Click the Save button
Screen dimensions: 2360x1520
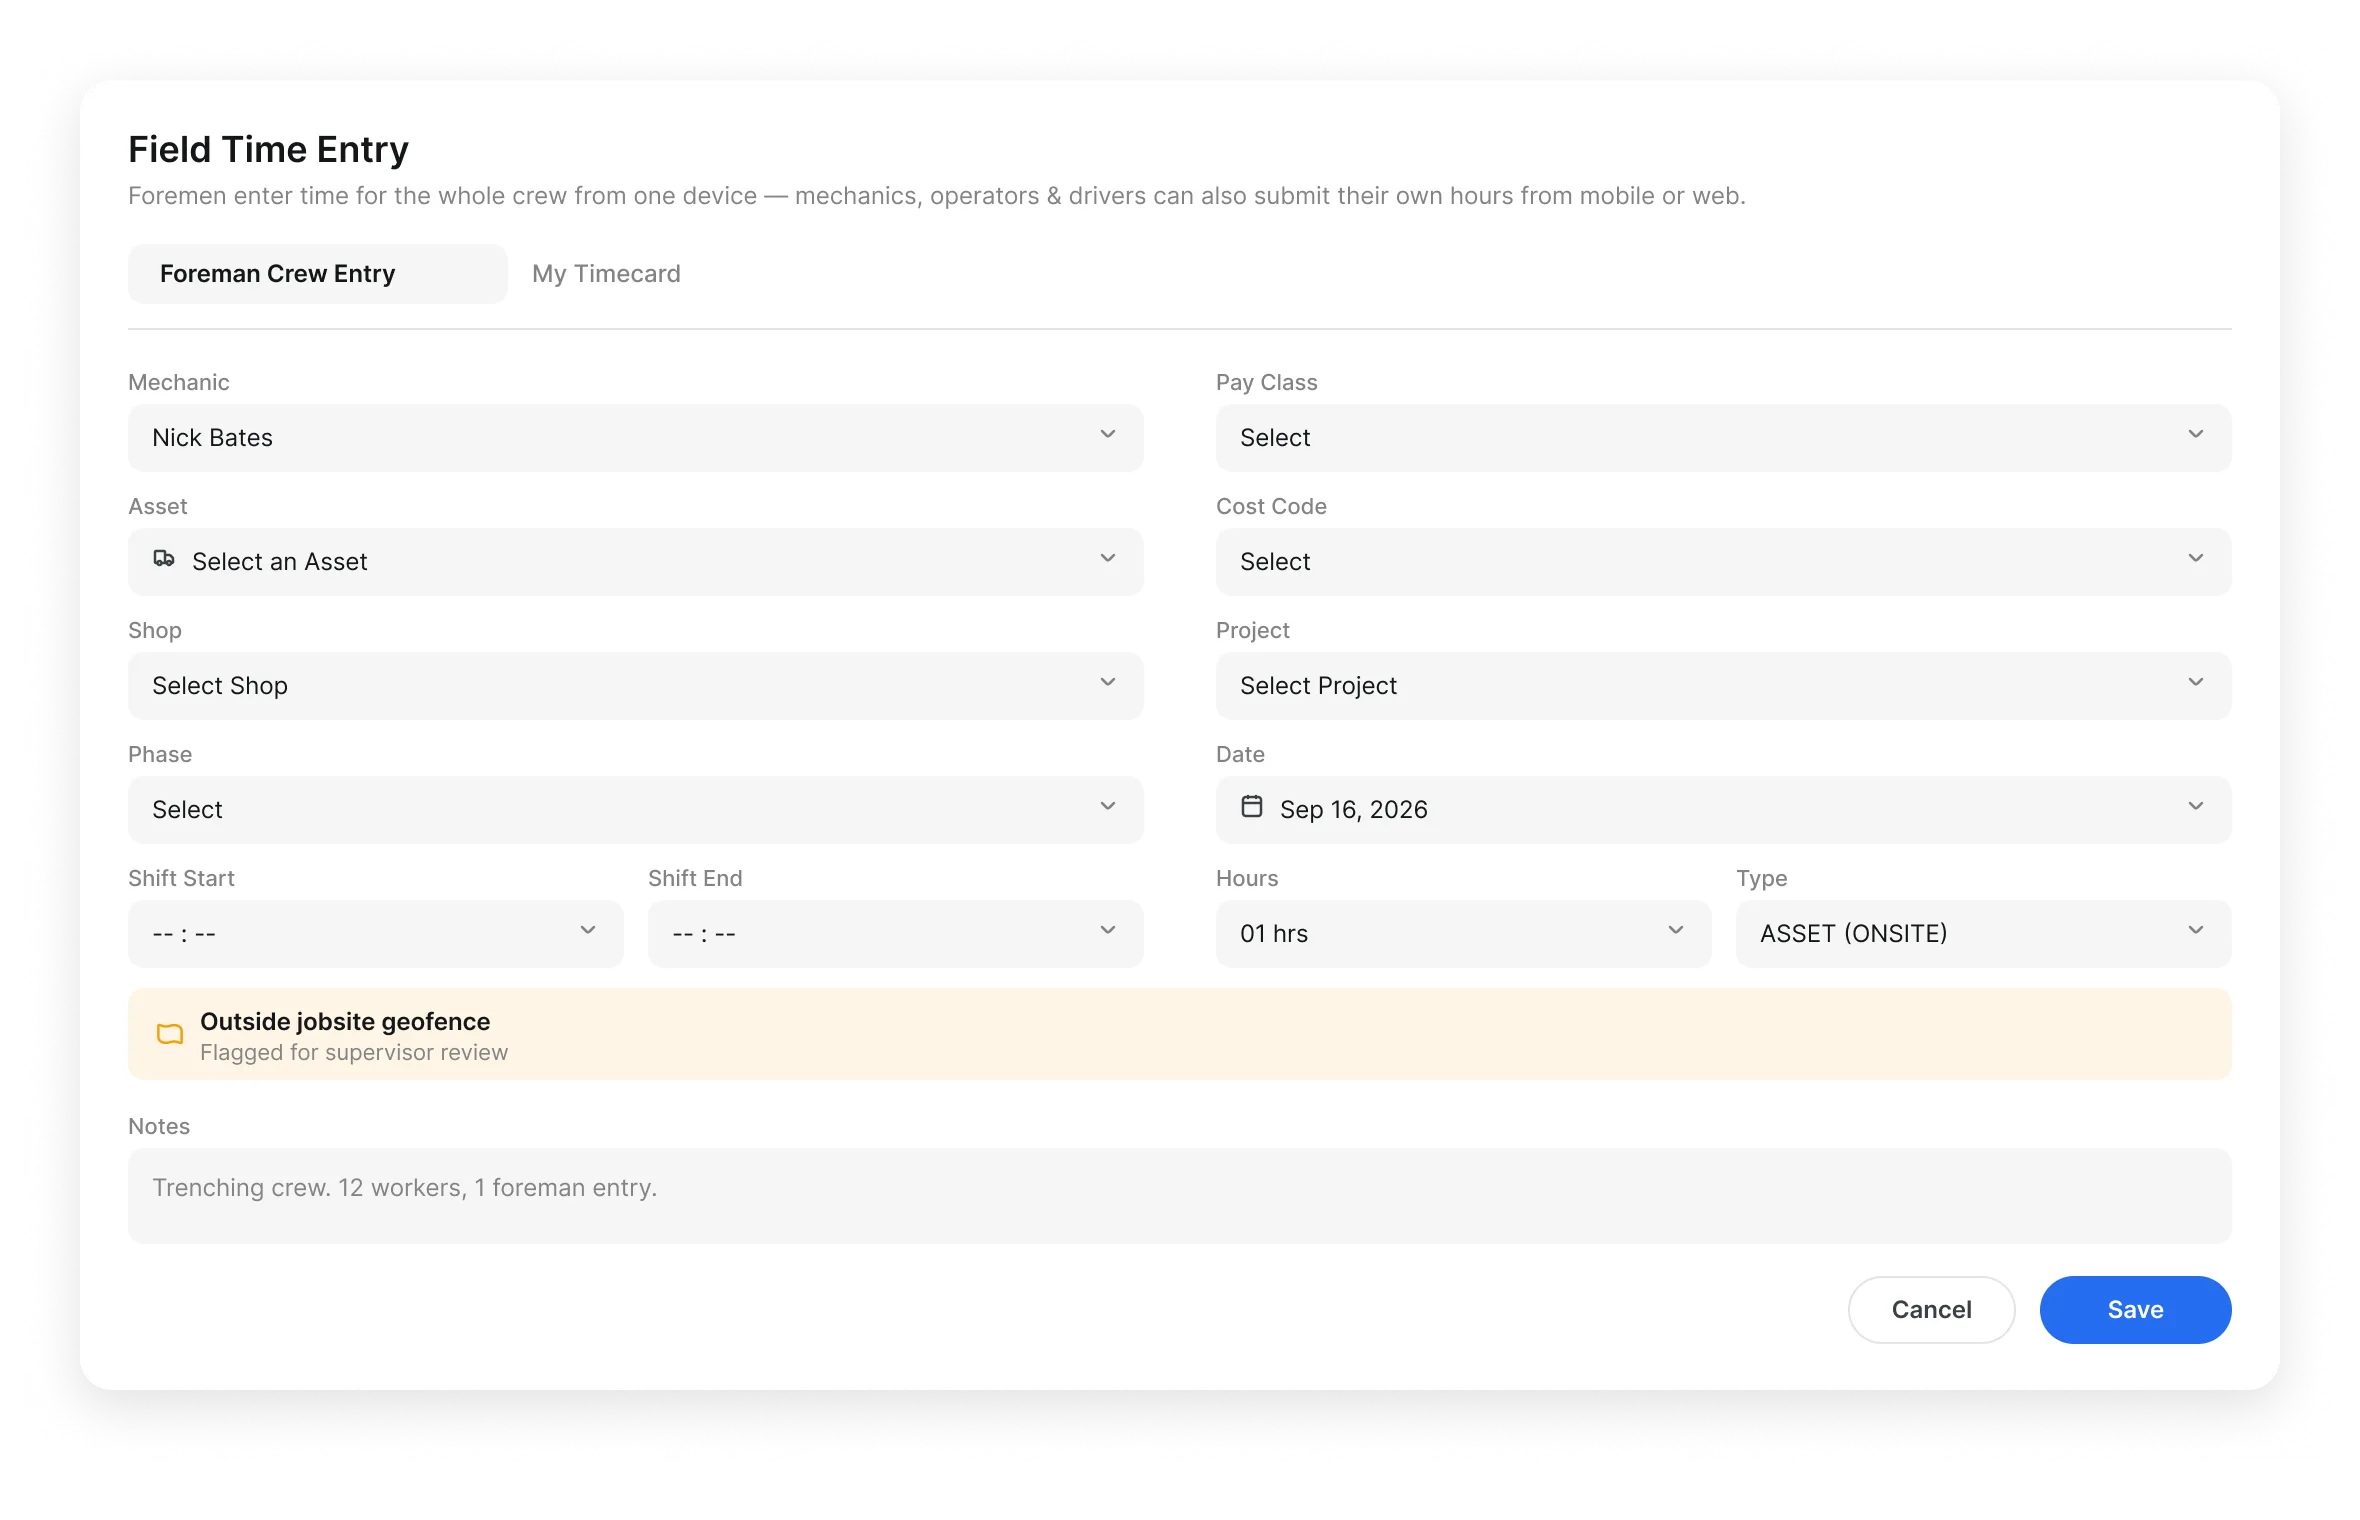click(x=2136, y=1310)
